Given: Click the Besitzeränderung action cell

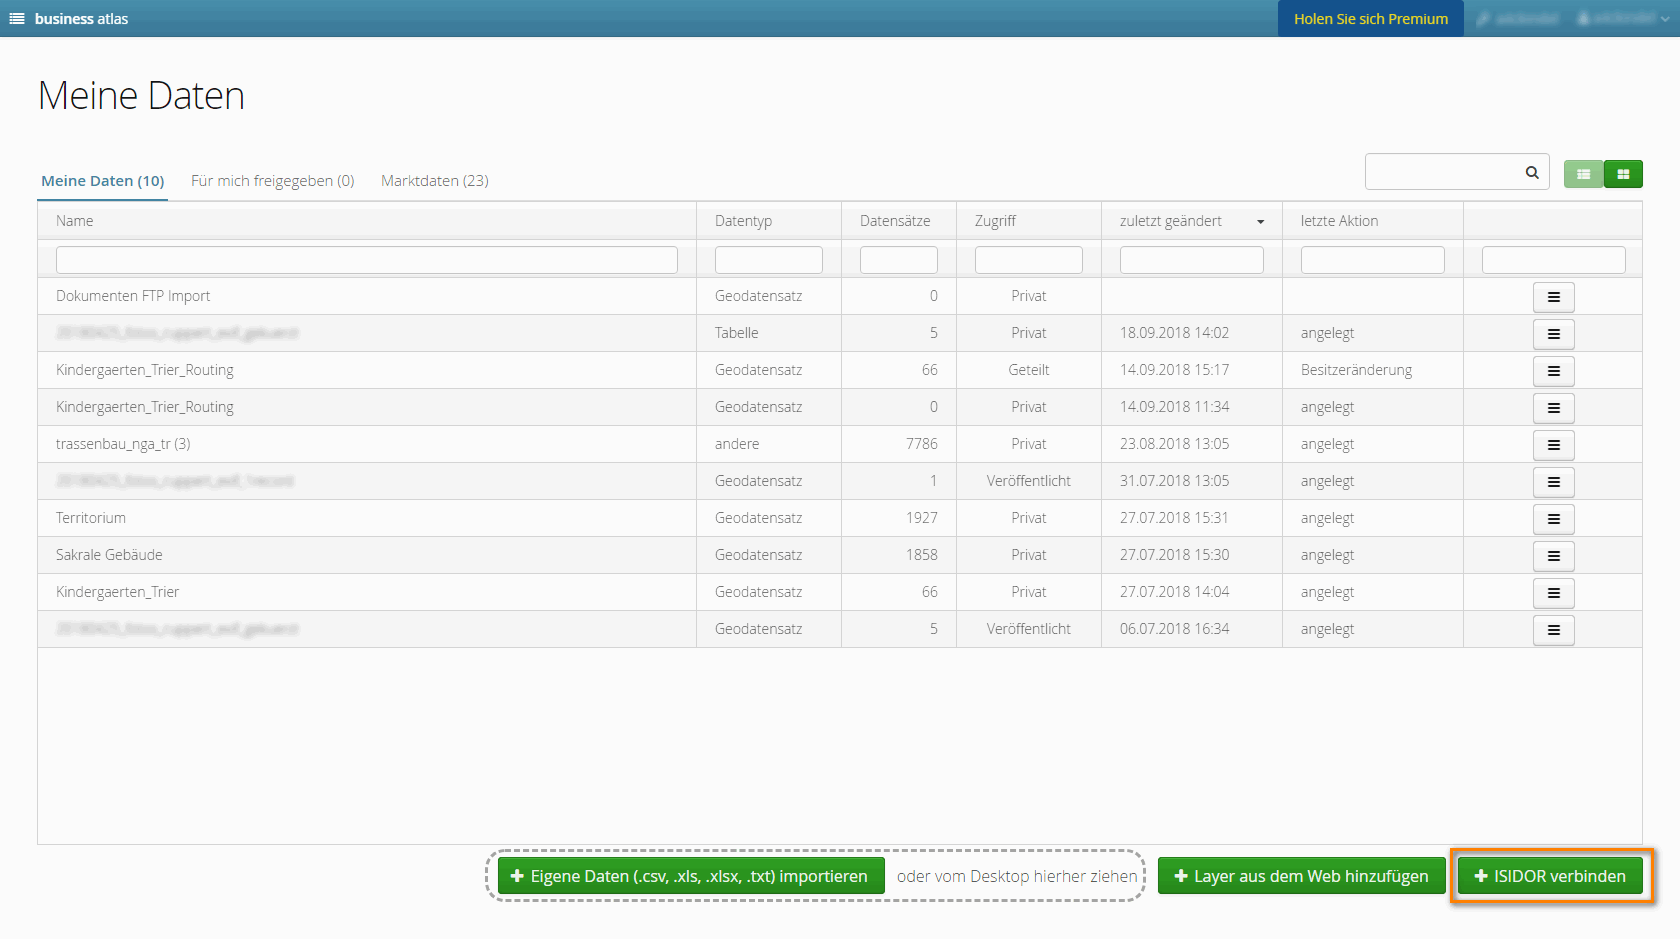Looking at the screenshot, I should 1356,370.
